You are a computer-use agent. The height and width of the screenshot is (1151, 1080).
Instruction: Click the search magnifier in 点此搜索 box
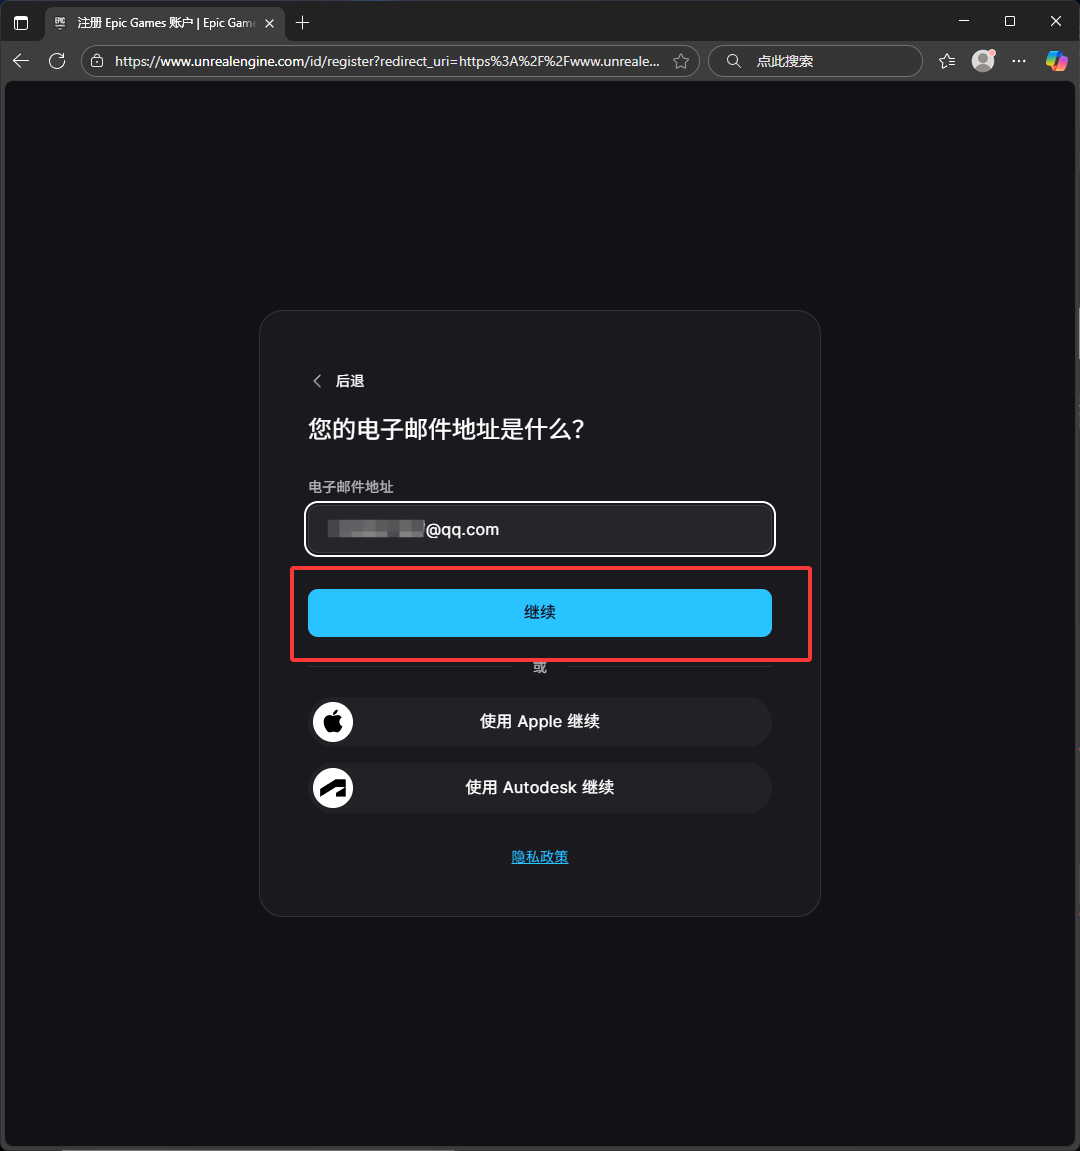(x=733, y=61)
